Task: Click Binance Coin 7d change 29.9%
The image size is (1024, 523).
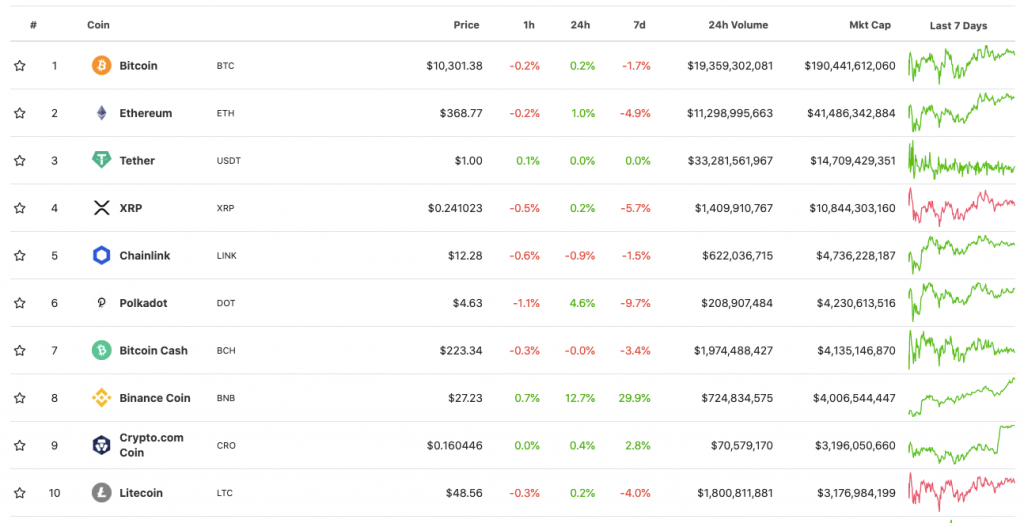Action: click(635, 398)
